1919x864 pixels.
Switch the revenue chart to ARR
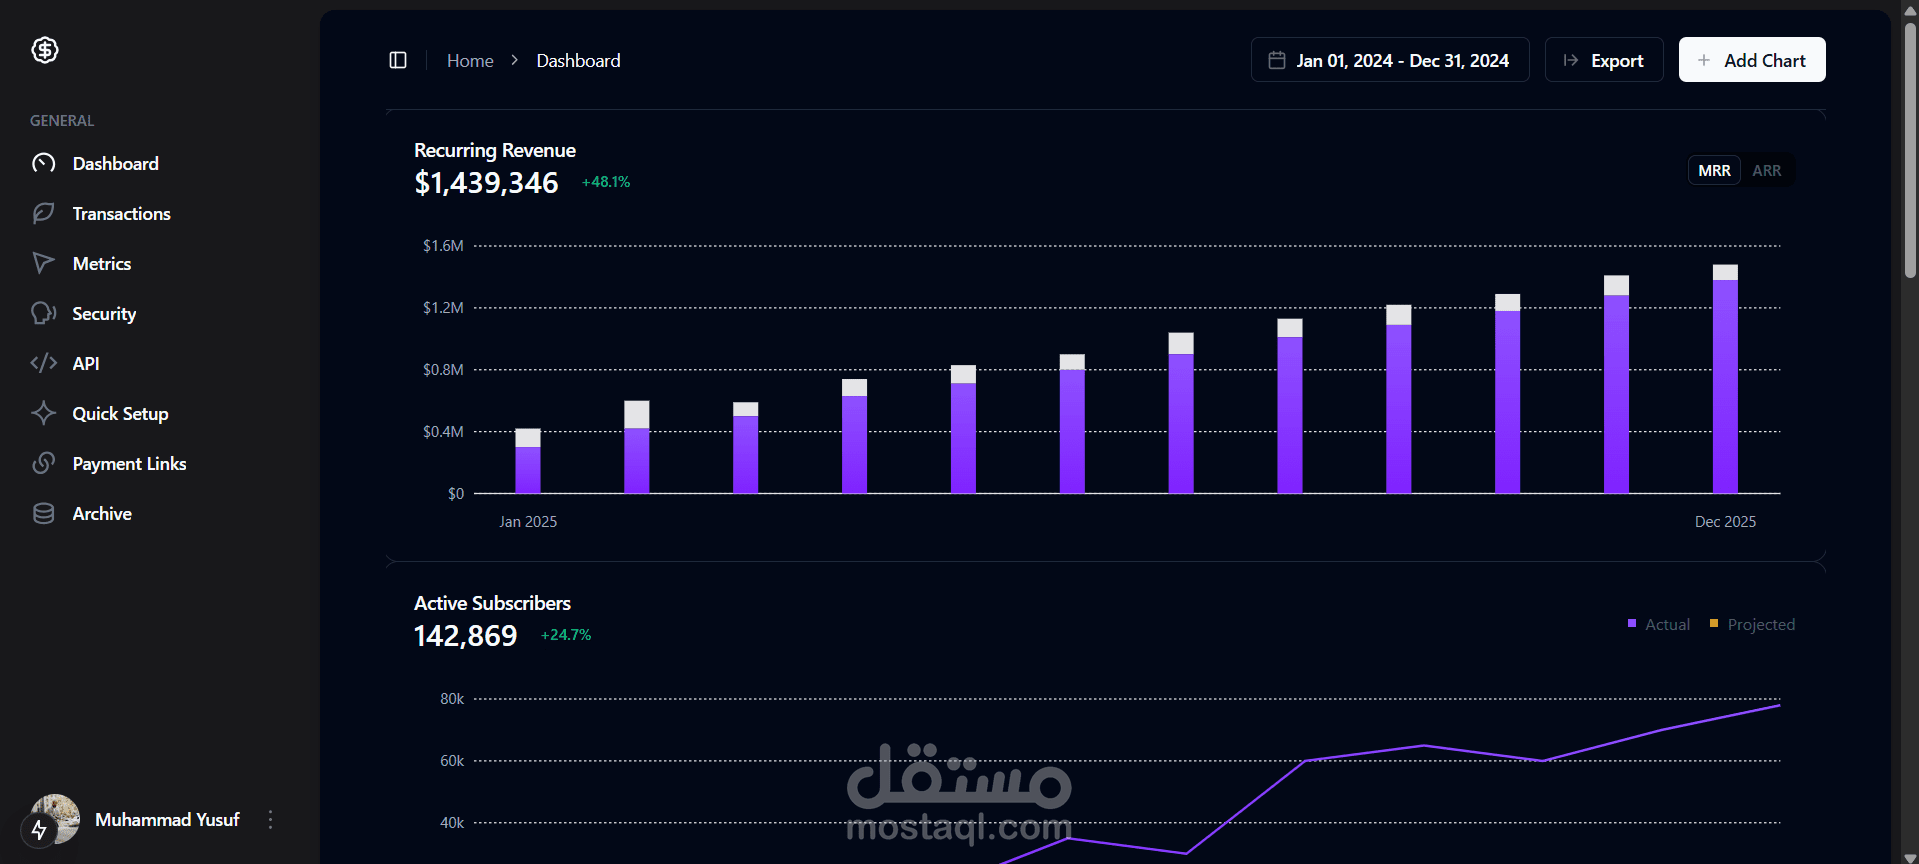[1767, 170]
